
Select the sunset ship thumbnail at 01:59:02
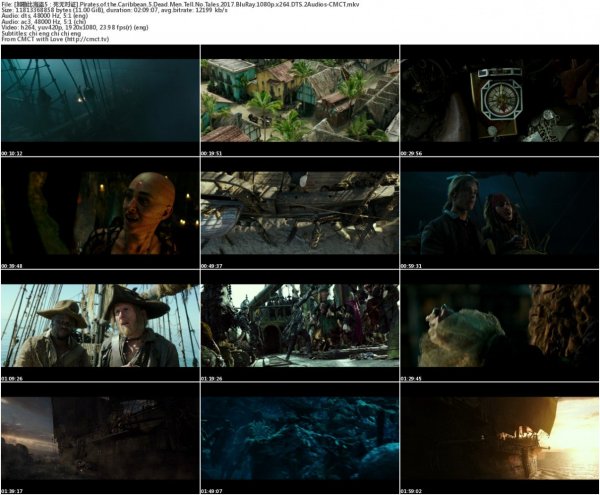tap(499, 441)
